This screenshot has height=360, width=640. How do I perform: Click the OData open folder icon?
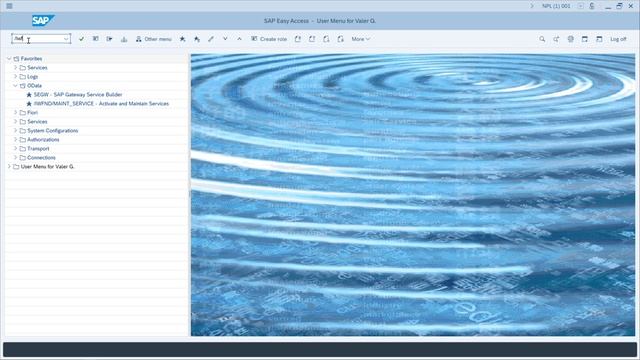pos(23,86)
